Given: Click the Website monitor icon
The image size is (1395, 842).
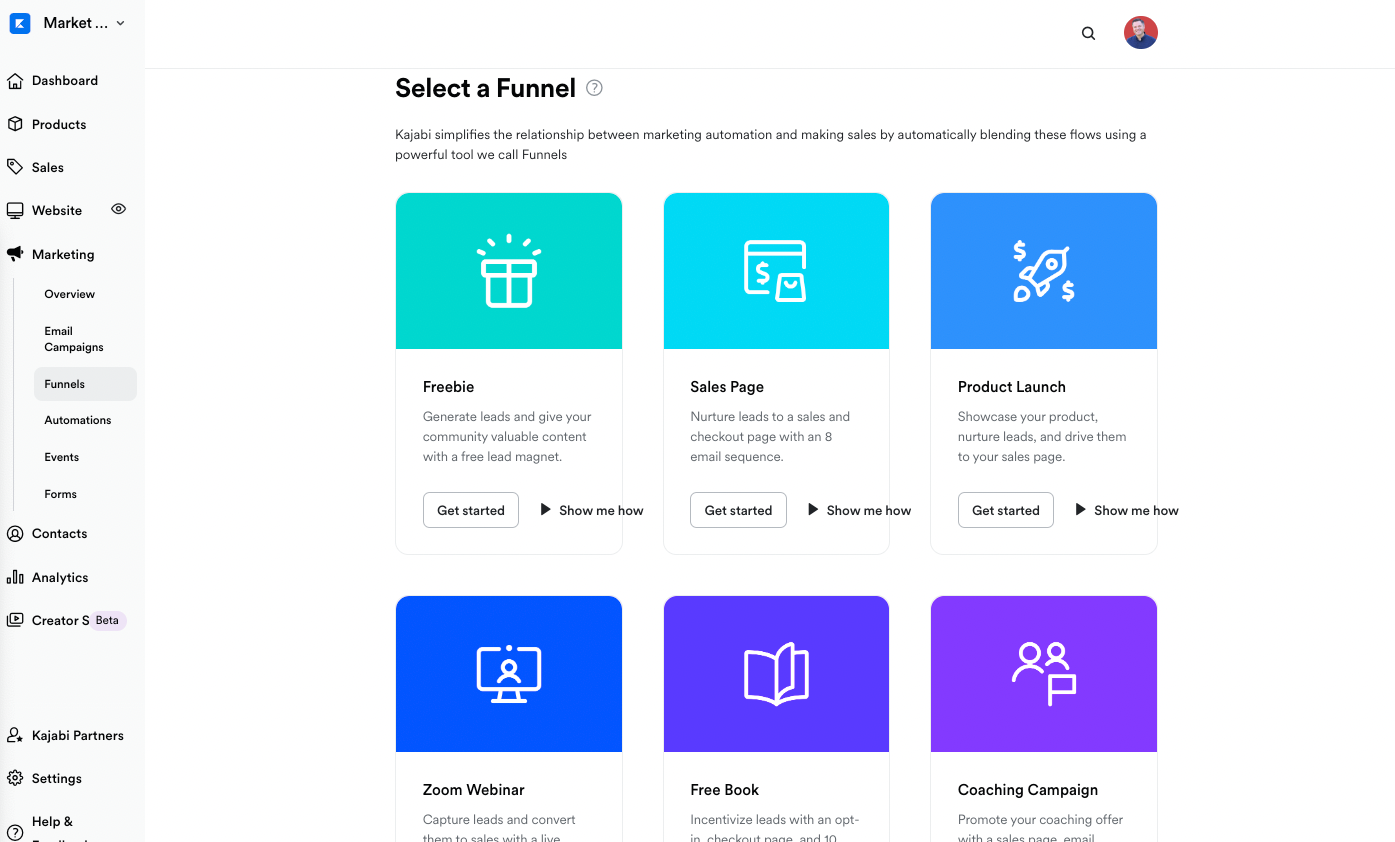Looking at the screenshot, I should [x=15, y=211].
